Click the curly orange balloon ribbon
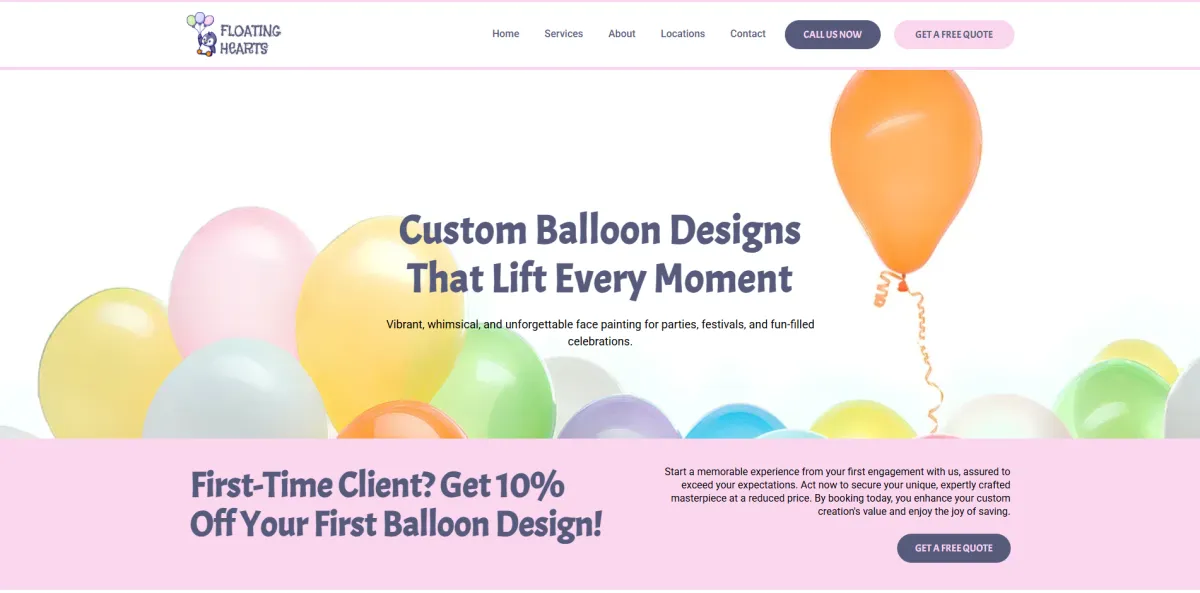 (912, 350)
